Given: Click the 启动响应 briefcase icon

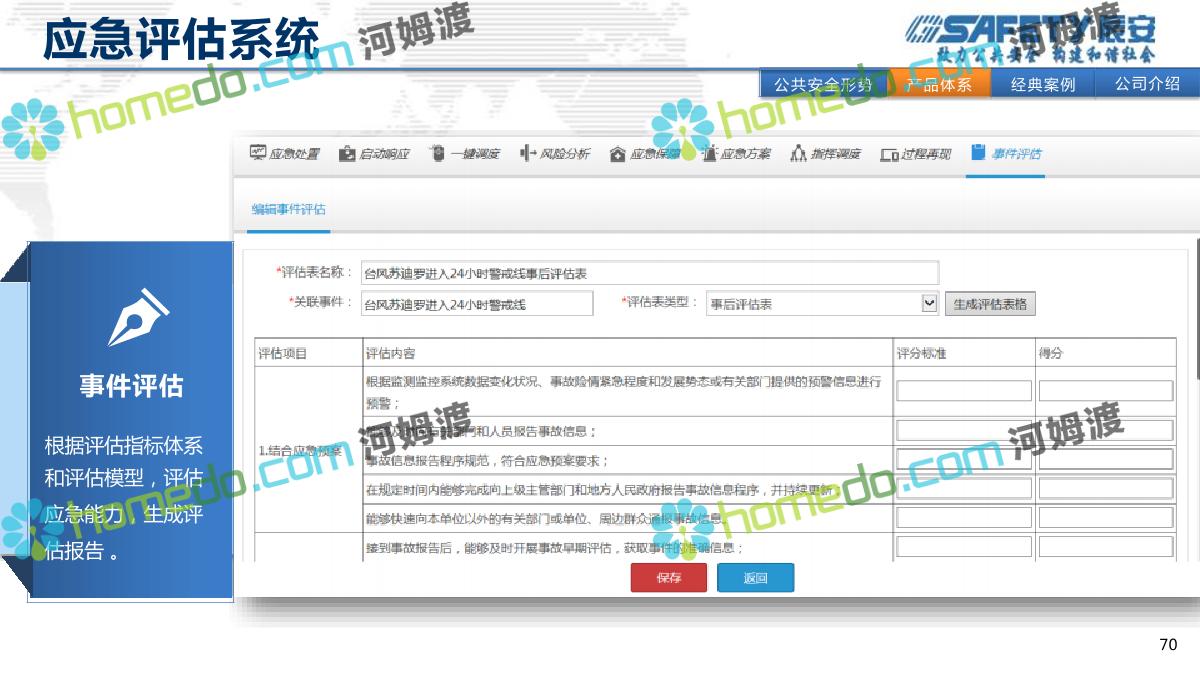Looking at the screenshot, I should pos(347,153).
